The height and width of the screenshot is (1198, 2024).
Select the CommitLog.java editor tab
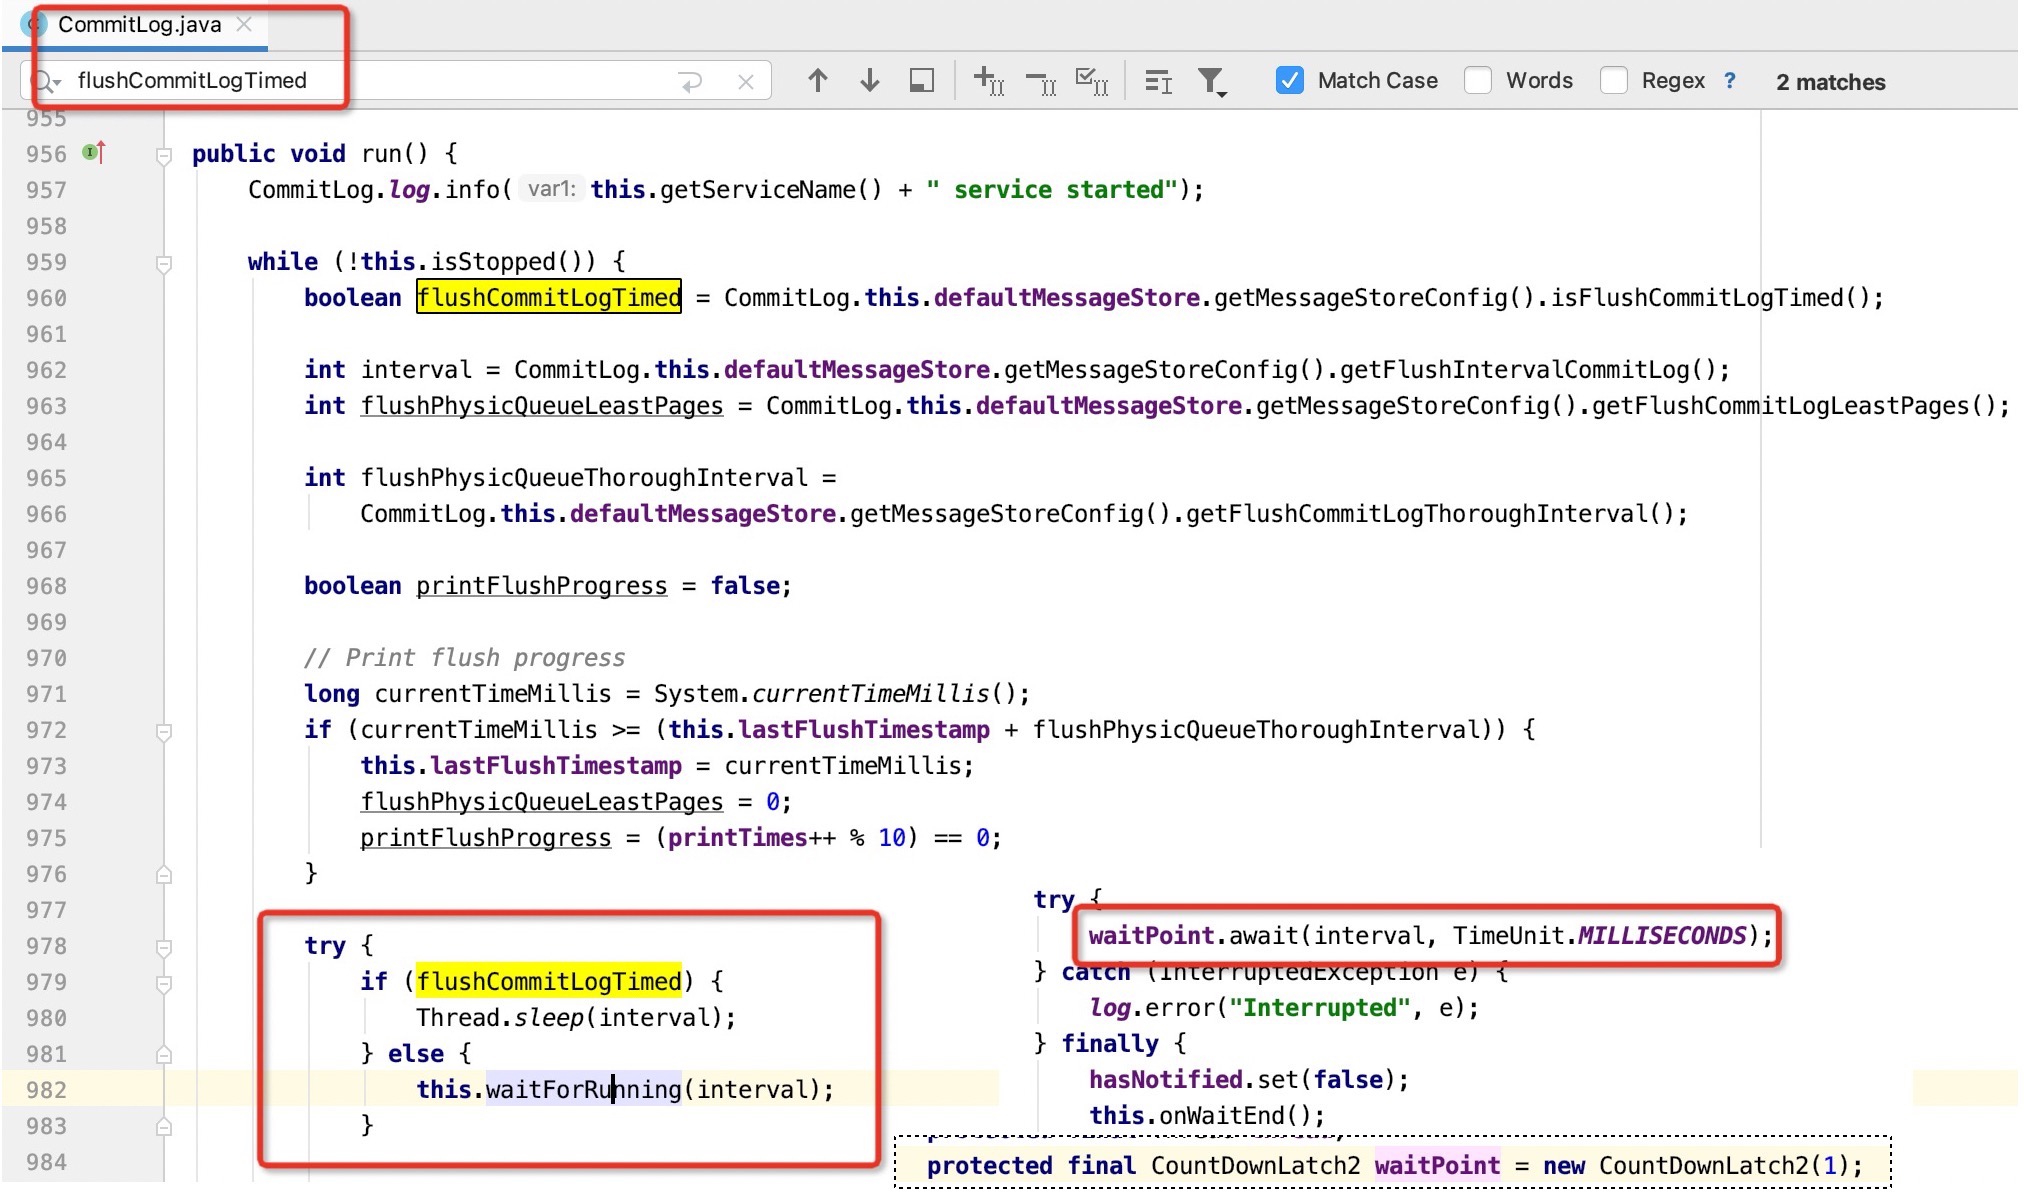(x=139, y=25)
